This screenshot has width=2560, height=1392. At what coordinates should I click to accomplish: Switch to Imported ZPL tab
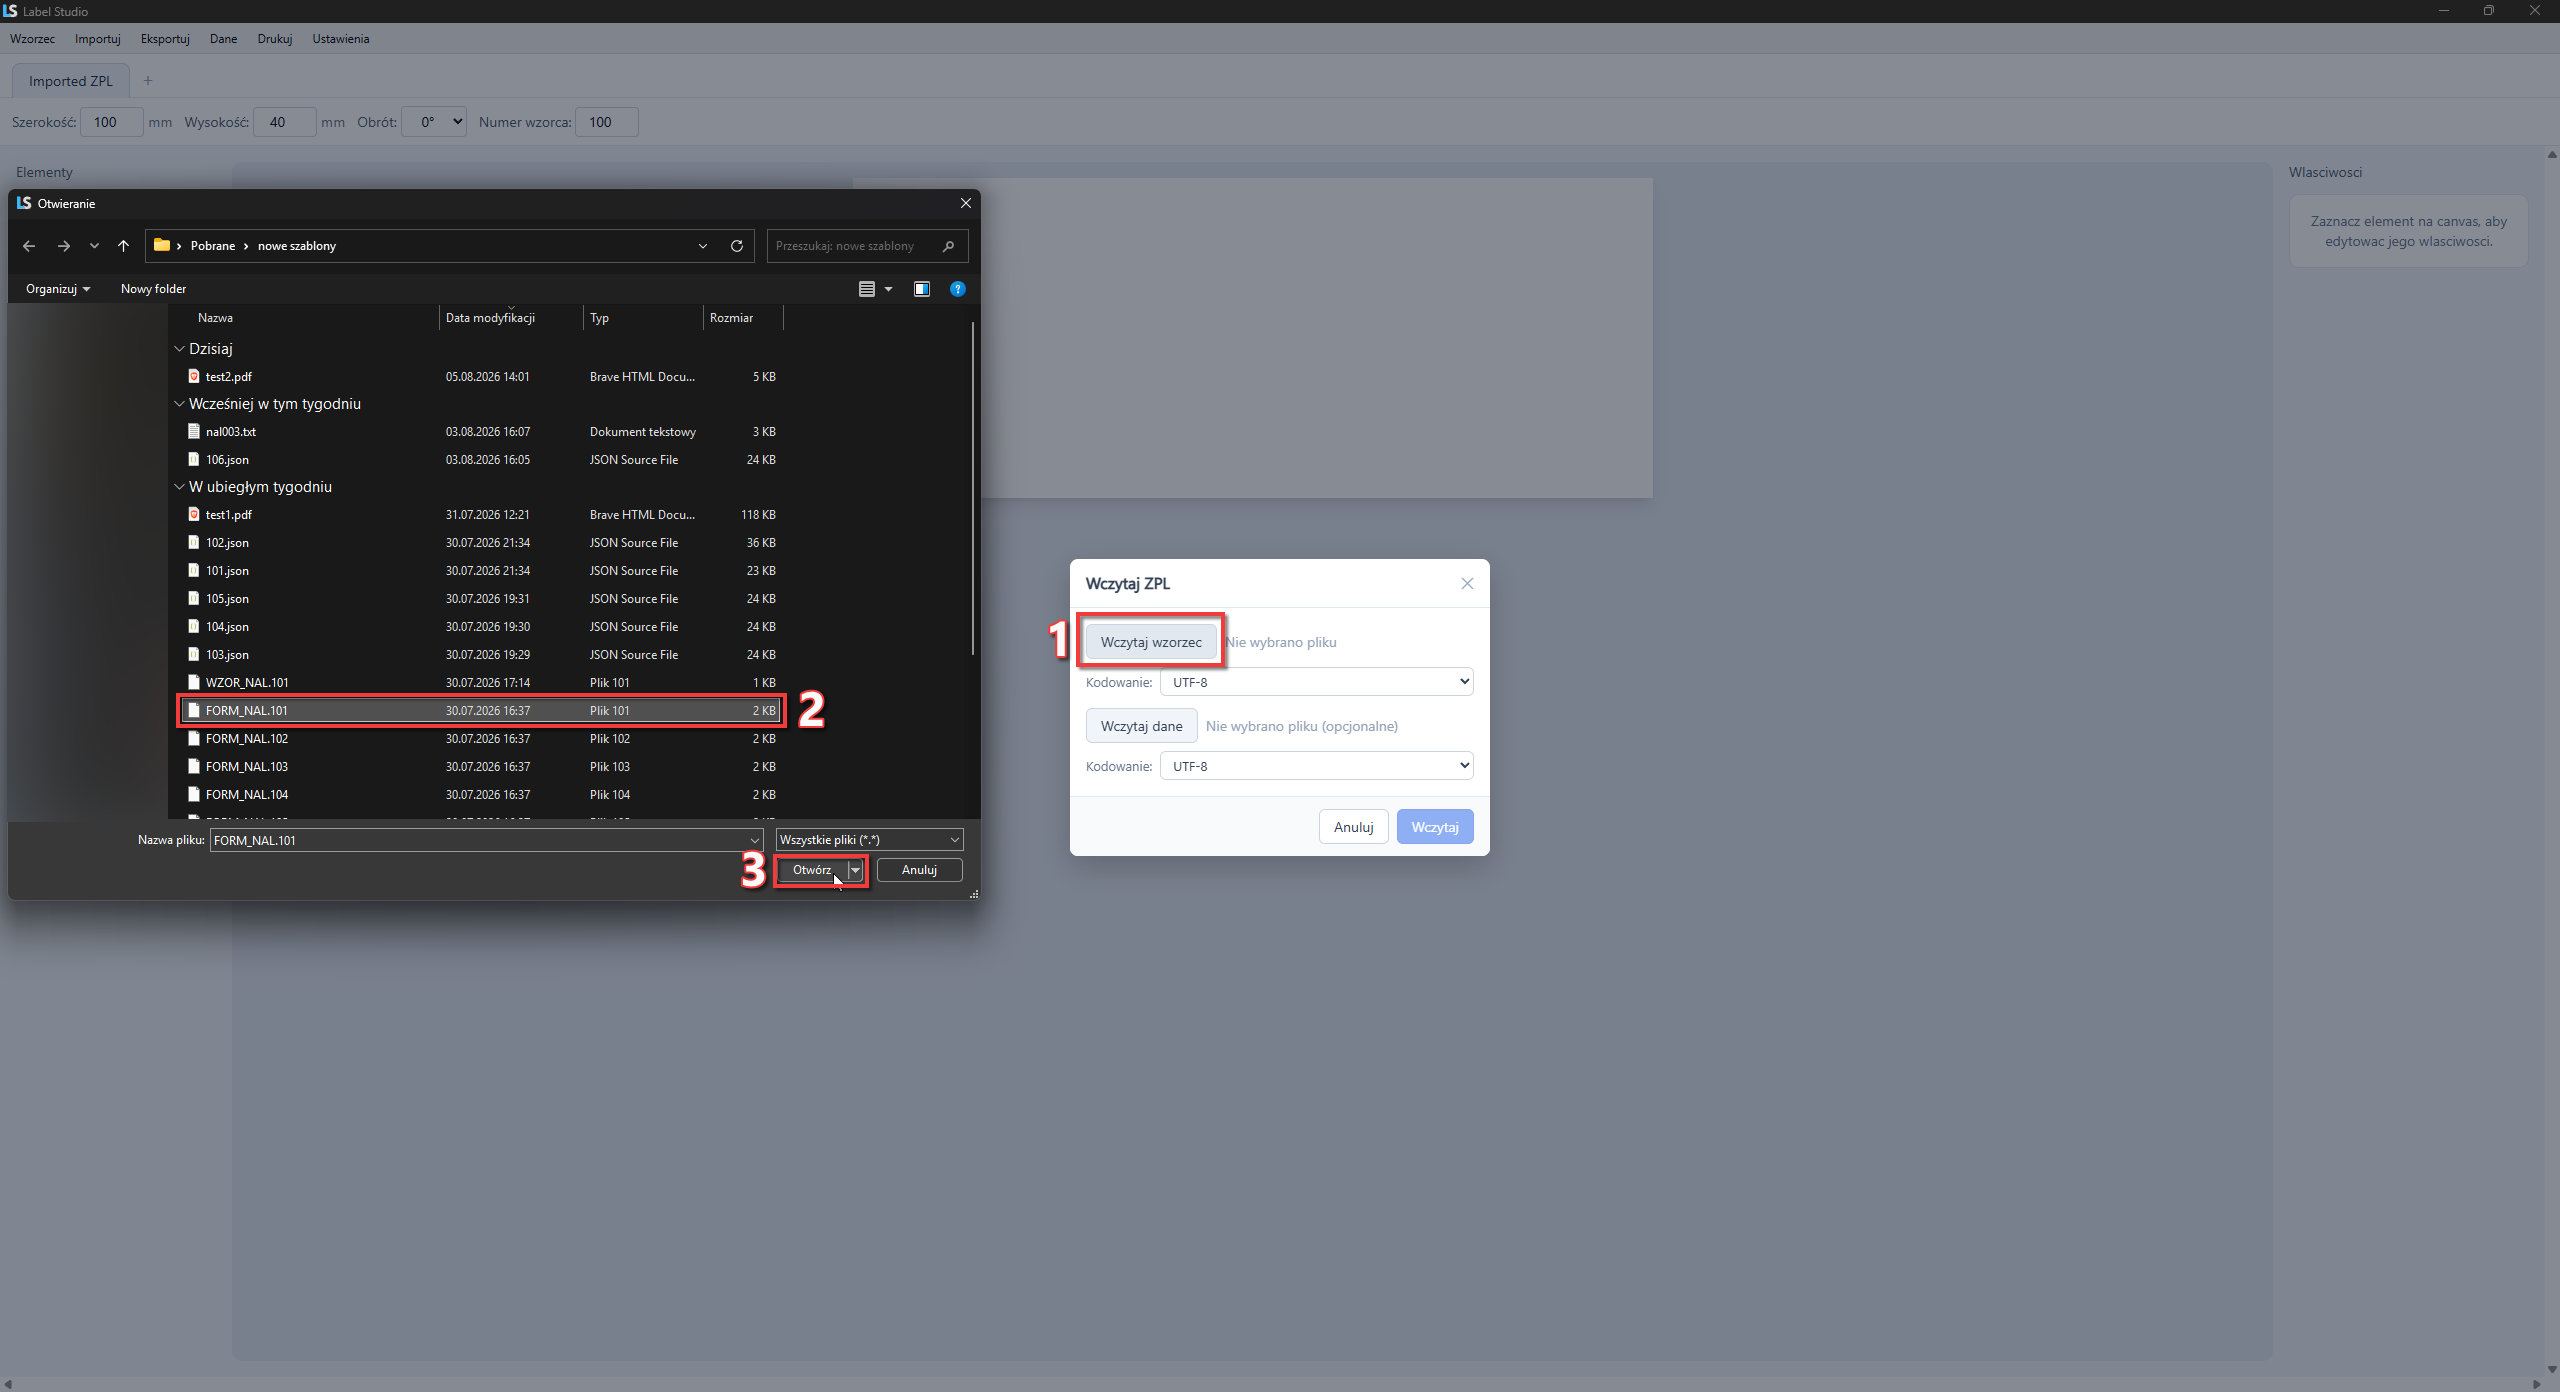pos(71,81)
